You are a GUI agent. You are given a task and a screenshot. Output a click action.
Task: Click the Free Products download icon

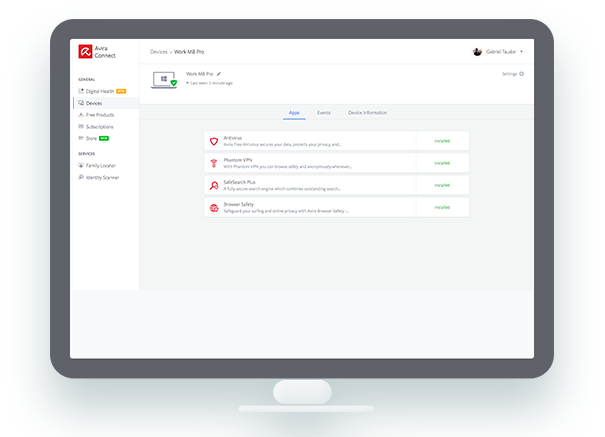(81, 115)
